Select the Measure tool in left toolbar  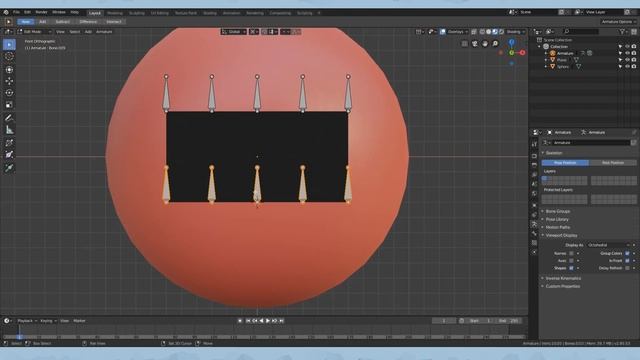[9, 130]
